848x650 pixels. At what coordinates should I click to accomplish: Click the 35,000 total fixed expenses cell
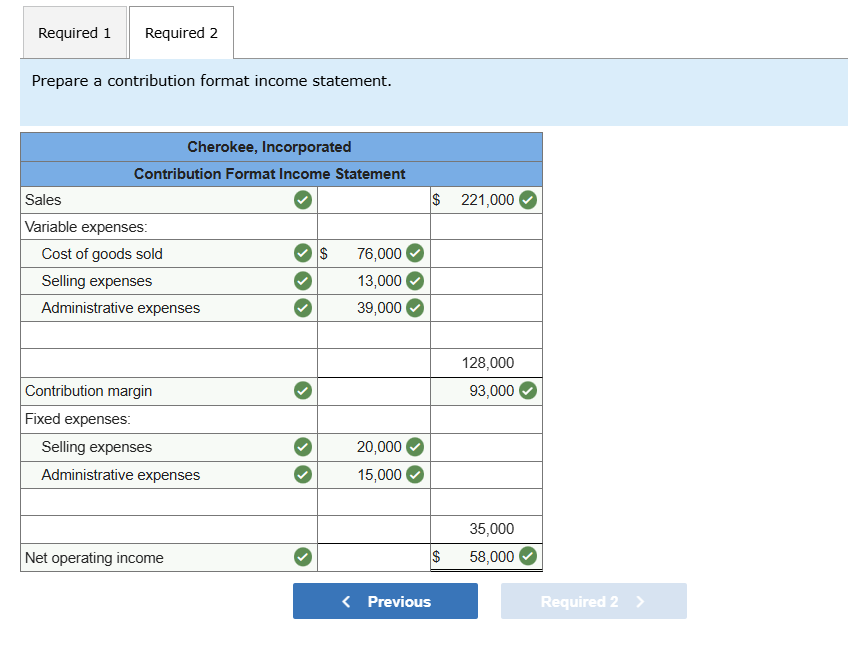tap(487, 529)
